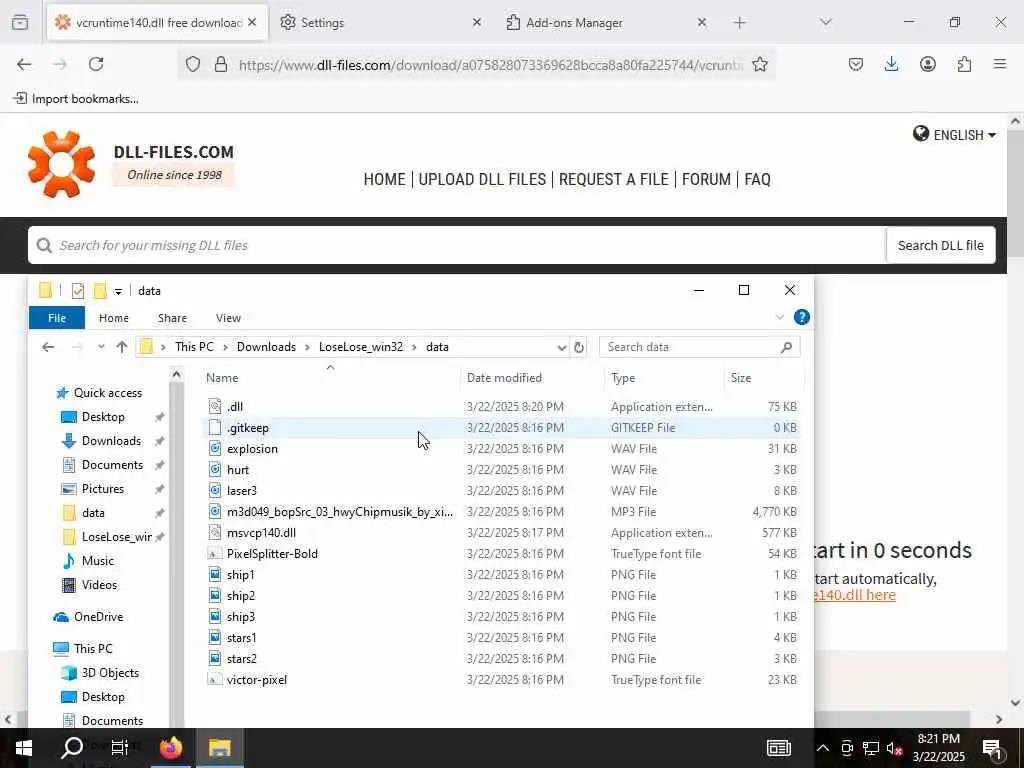Open the ENGLISH language dropdown
Image resolution: width=1024 pixels, height=768 pixels.
pos(954,135)
